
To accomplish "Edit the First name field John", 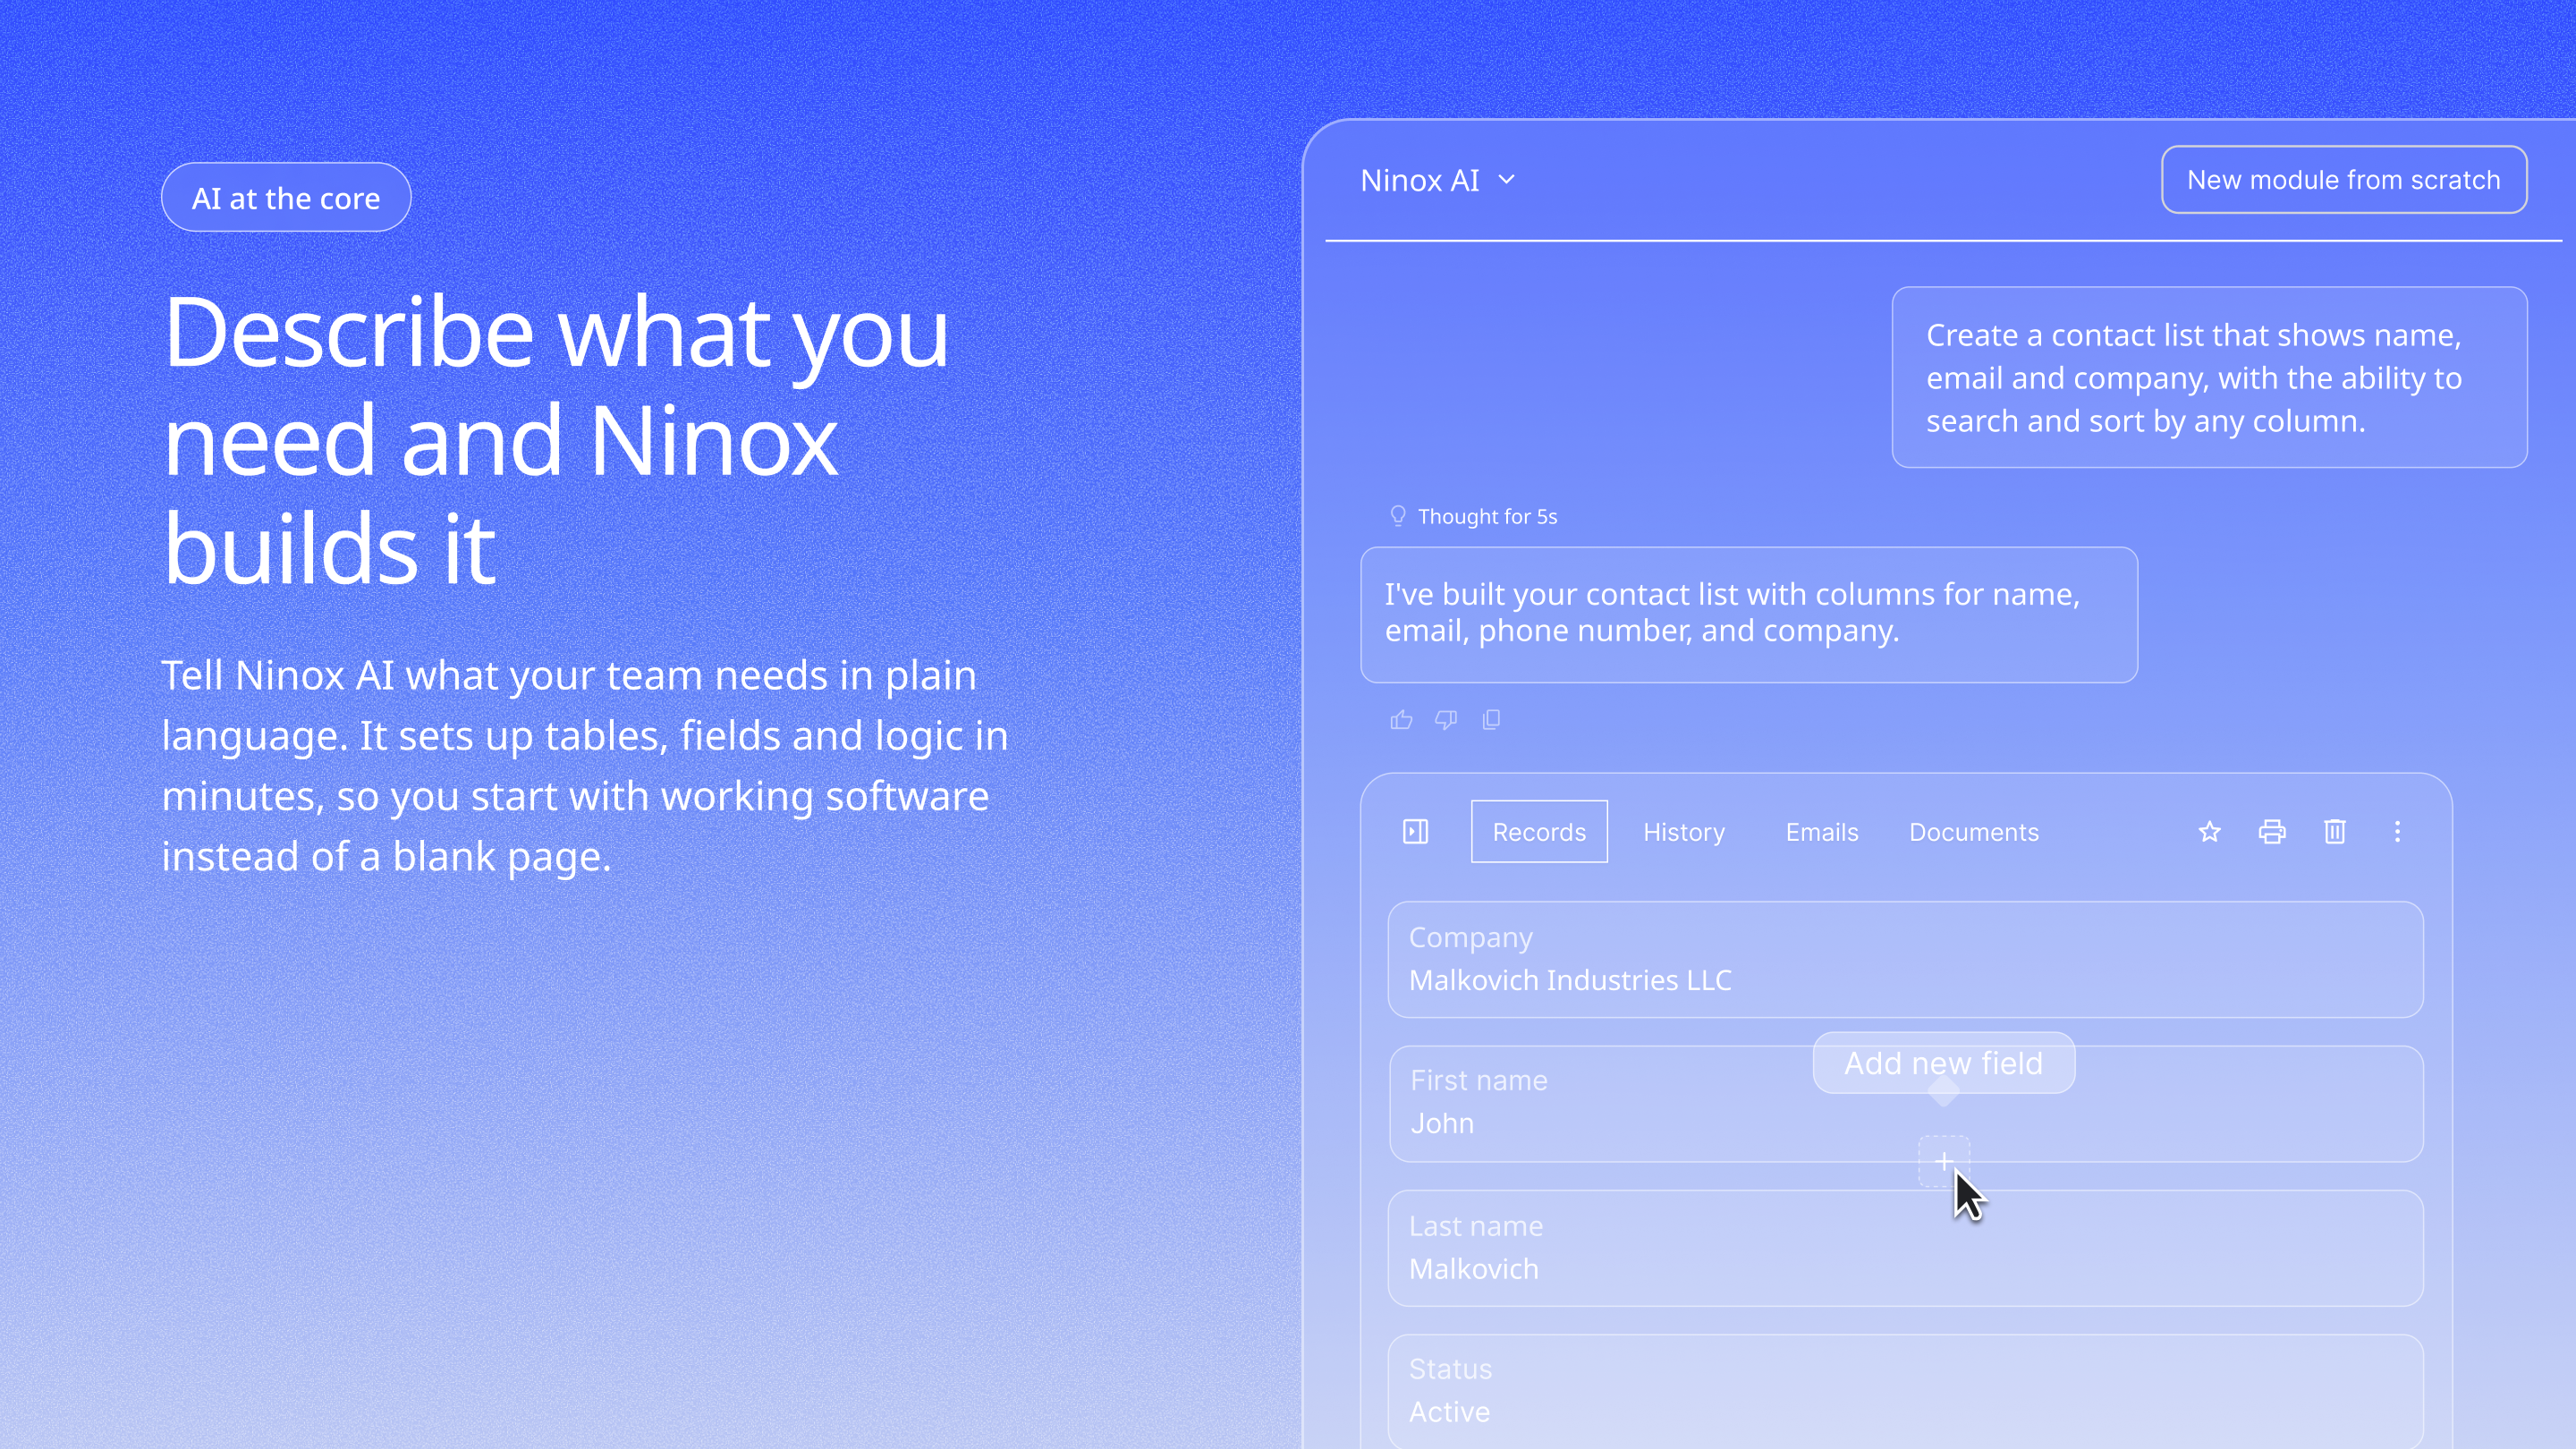I will click(x=1905, y=1104).
